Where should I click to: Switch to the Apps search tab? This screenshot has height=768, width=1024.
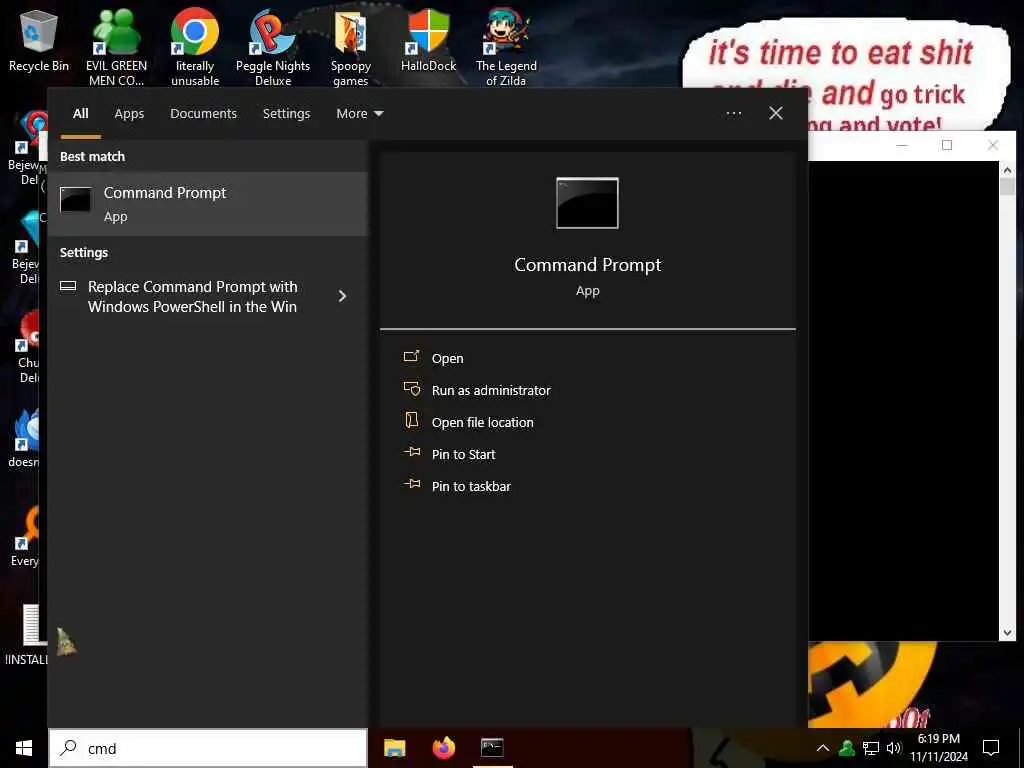point(129,114)
